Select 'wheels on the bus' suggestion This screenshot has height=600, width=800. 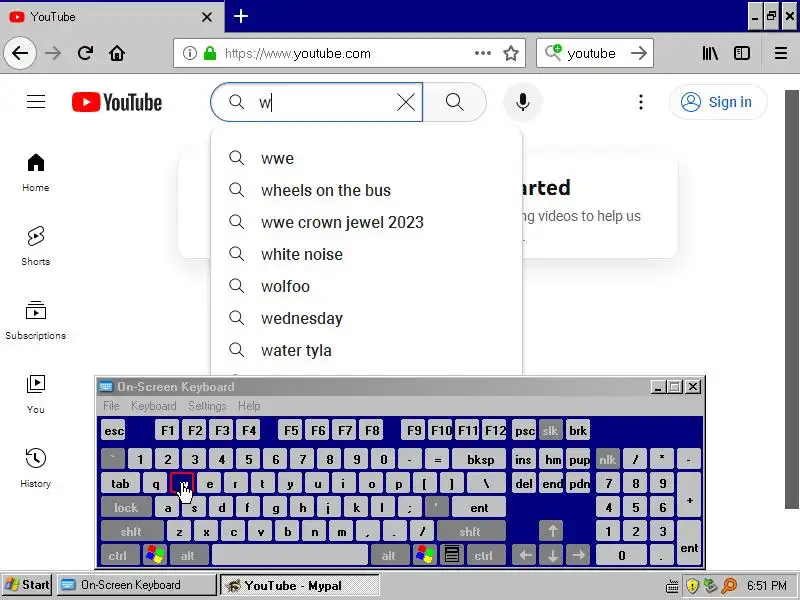pyautogui.click(x=366, y=190)
